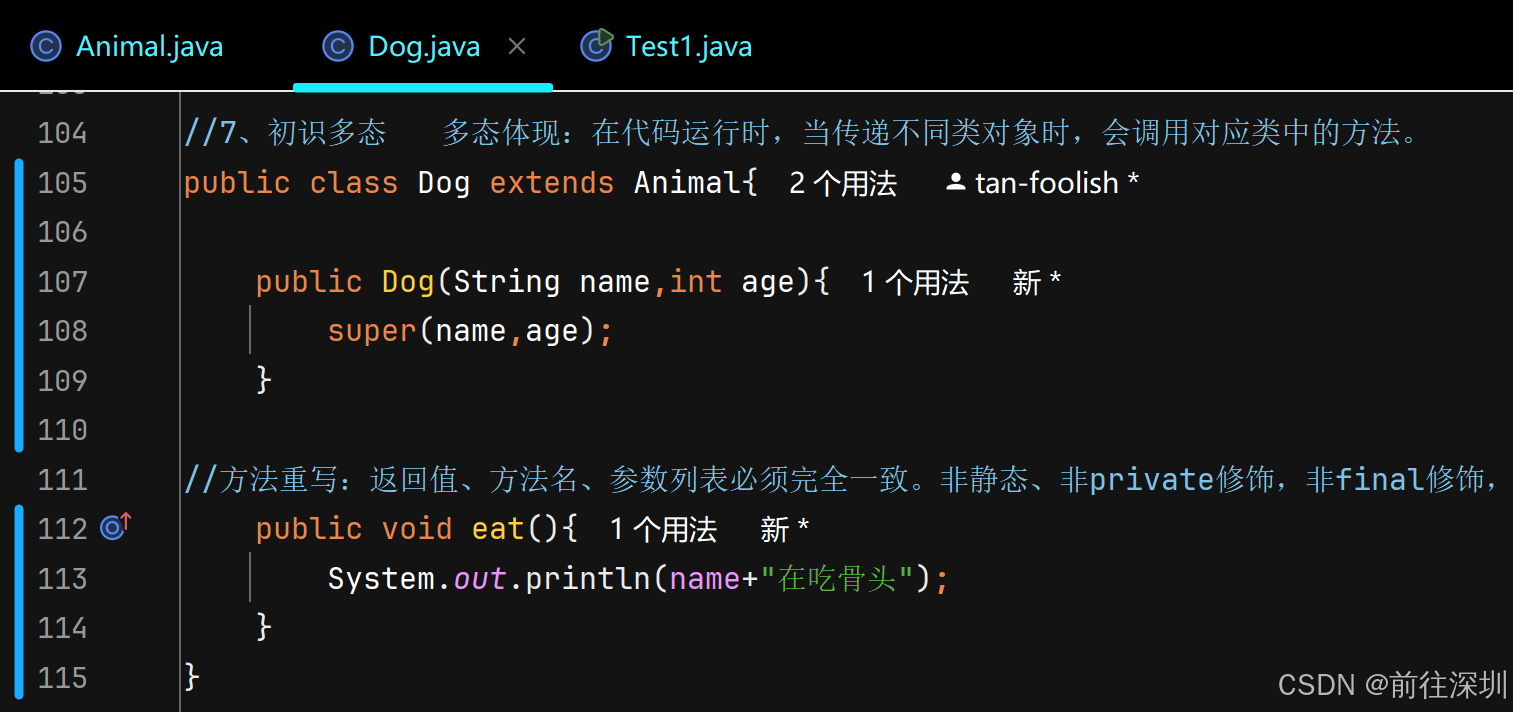
Task: Click the 'eat' method name on line 112
Action: (498, 529)
